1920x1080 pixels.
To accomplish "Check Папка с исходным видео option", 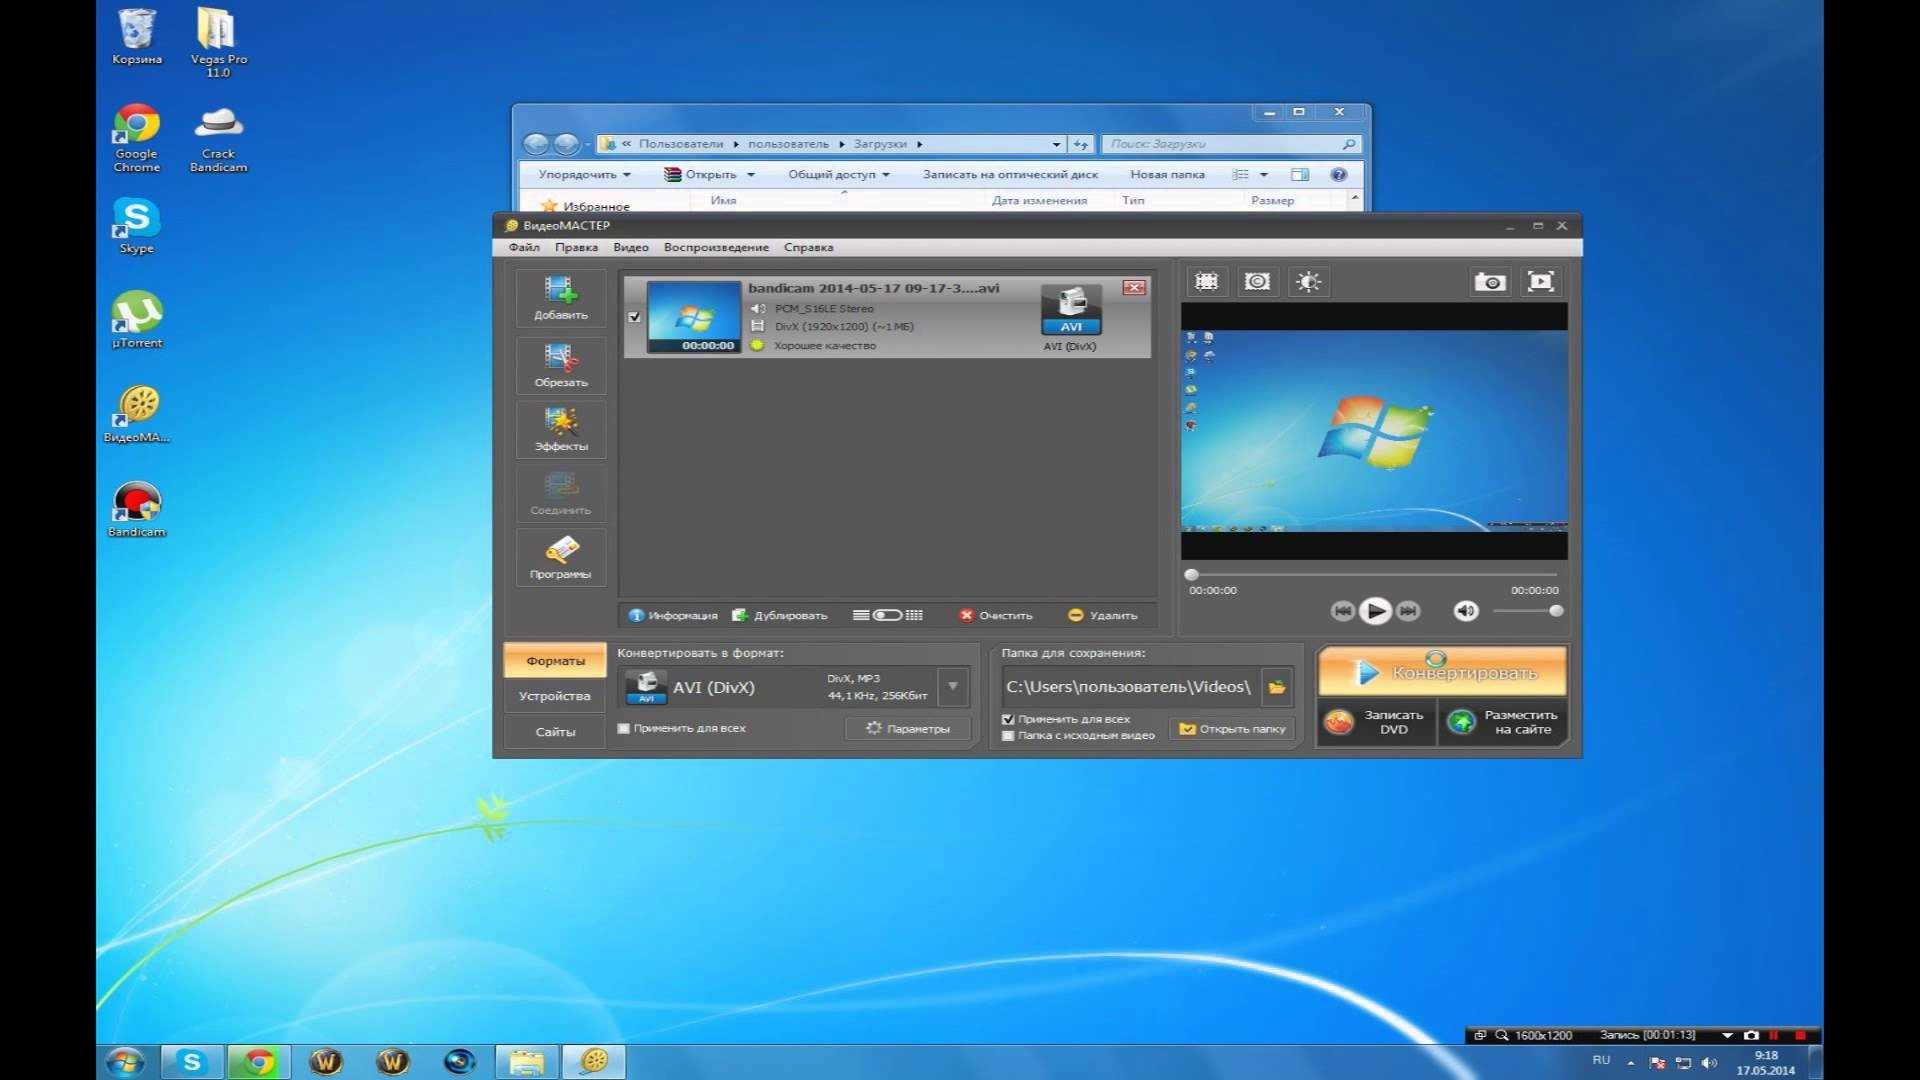I will coord(1008,736).
